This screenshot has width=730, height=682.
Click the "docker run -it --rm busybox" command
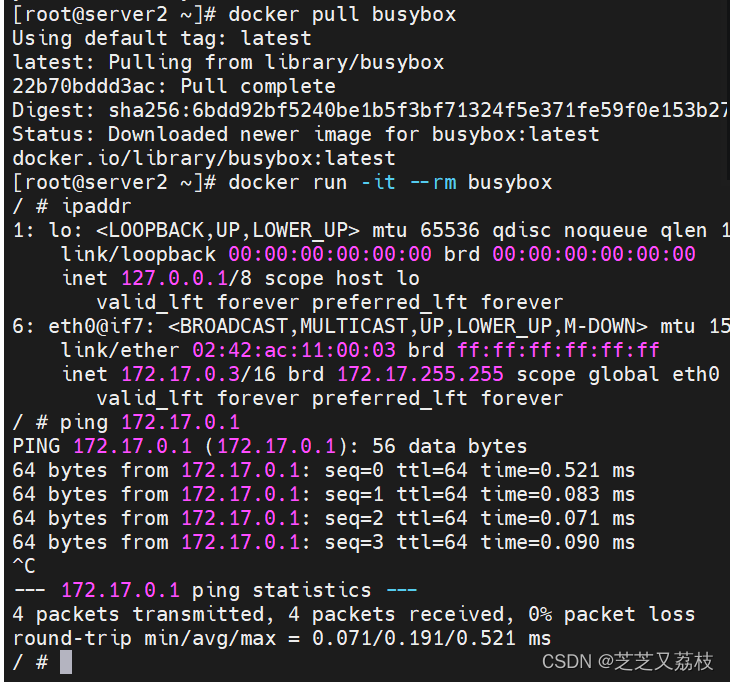(390, 182)
